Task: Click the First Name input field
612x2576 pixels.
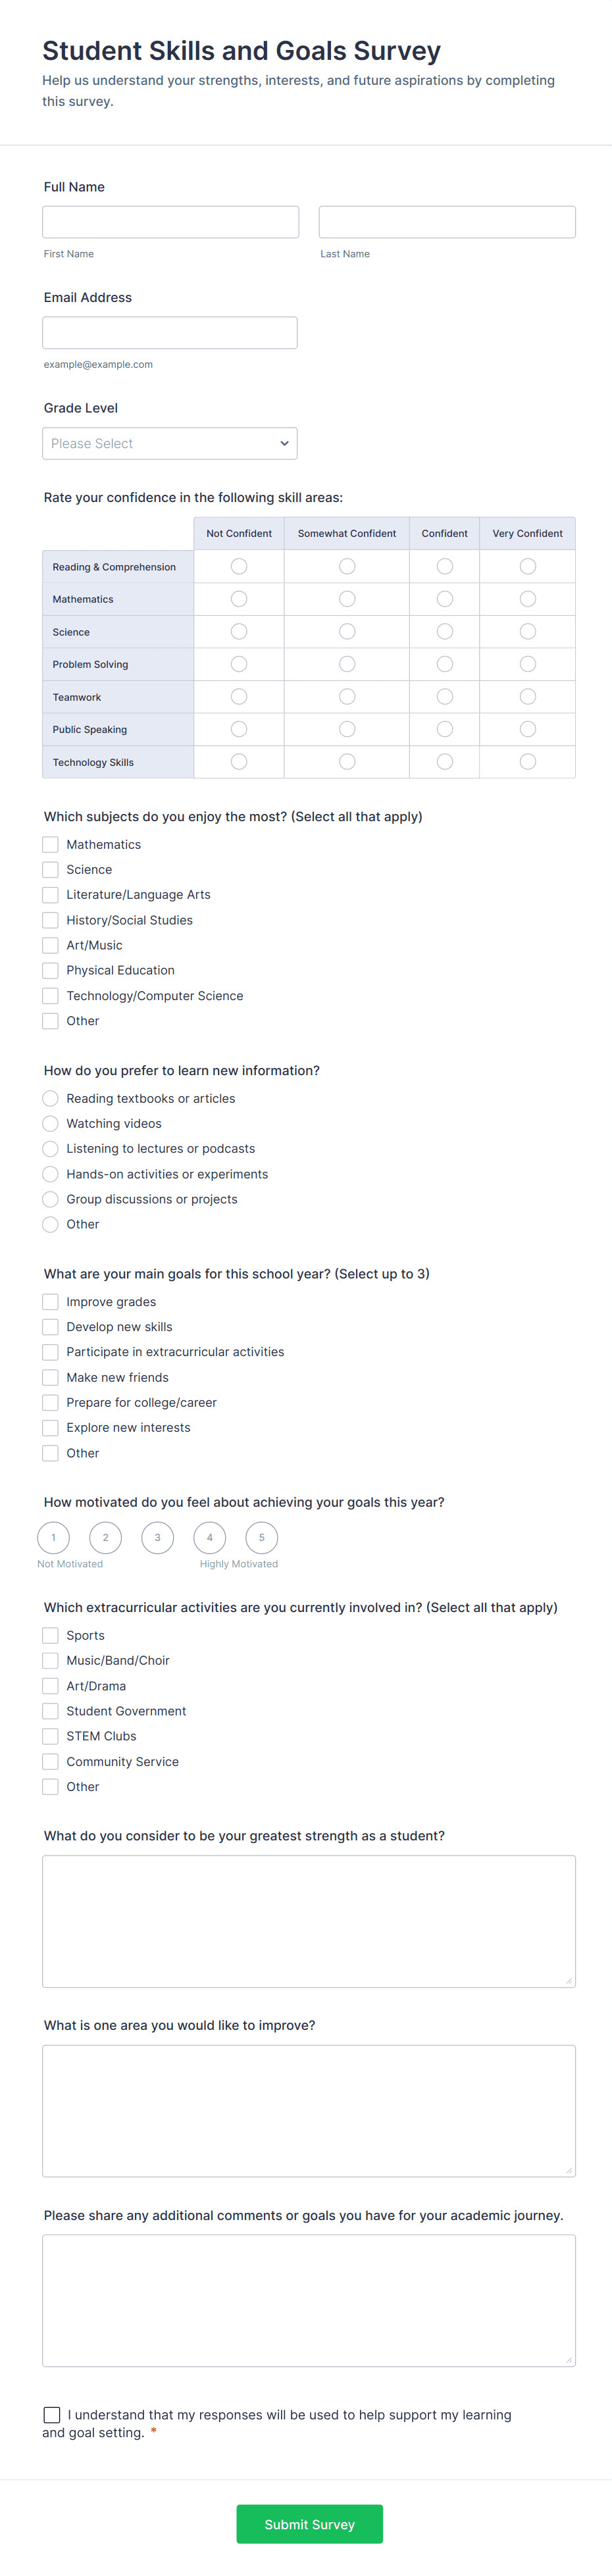Action: click(x=170, y=221)
